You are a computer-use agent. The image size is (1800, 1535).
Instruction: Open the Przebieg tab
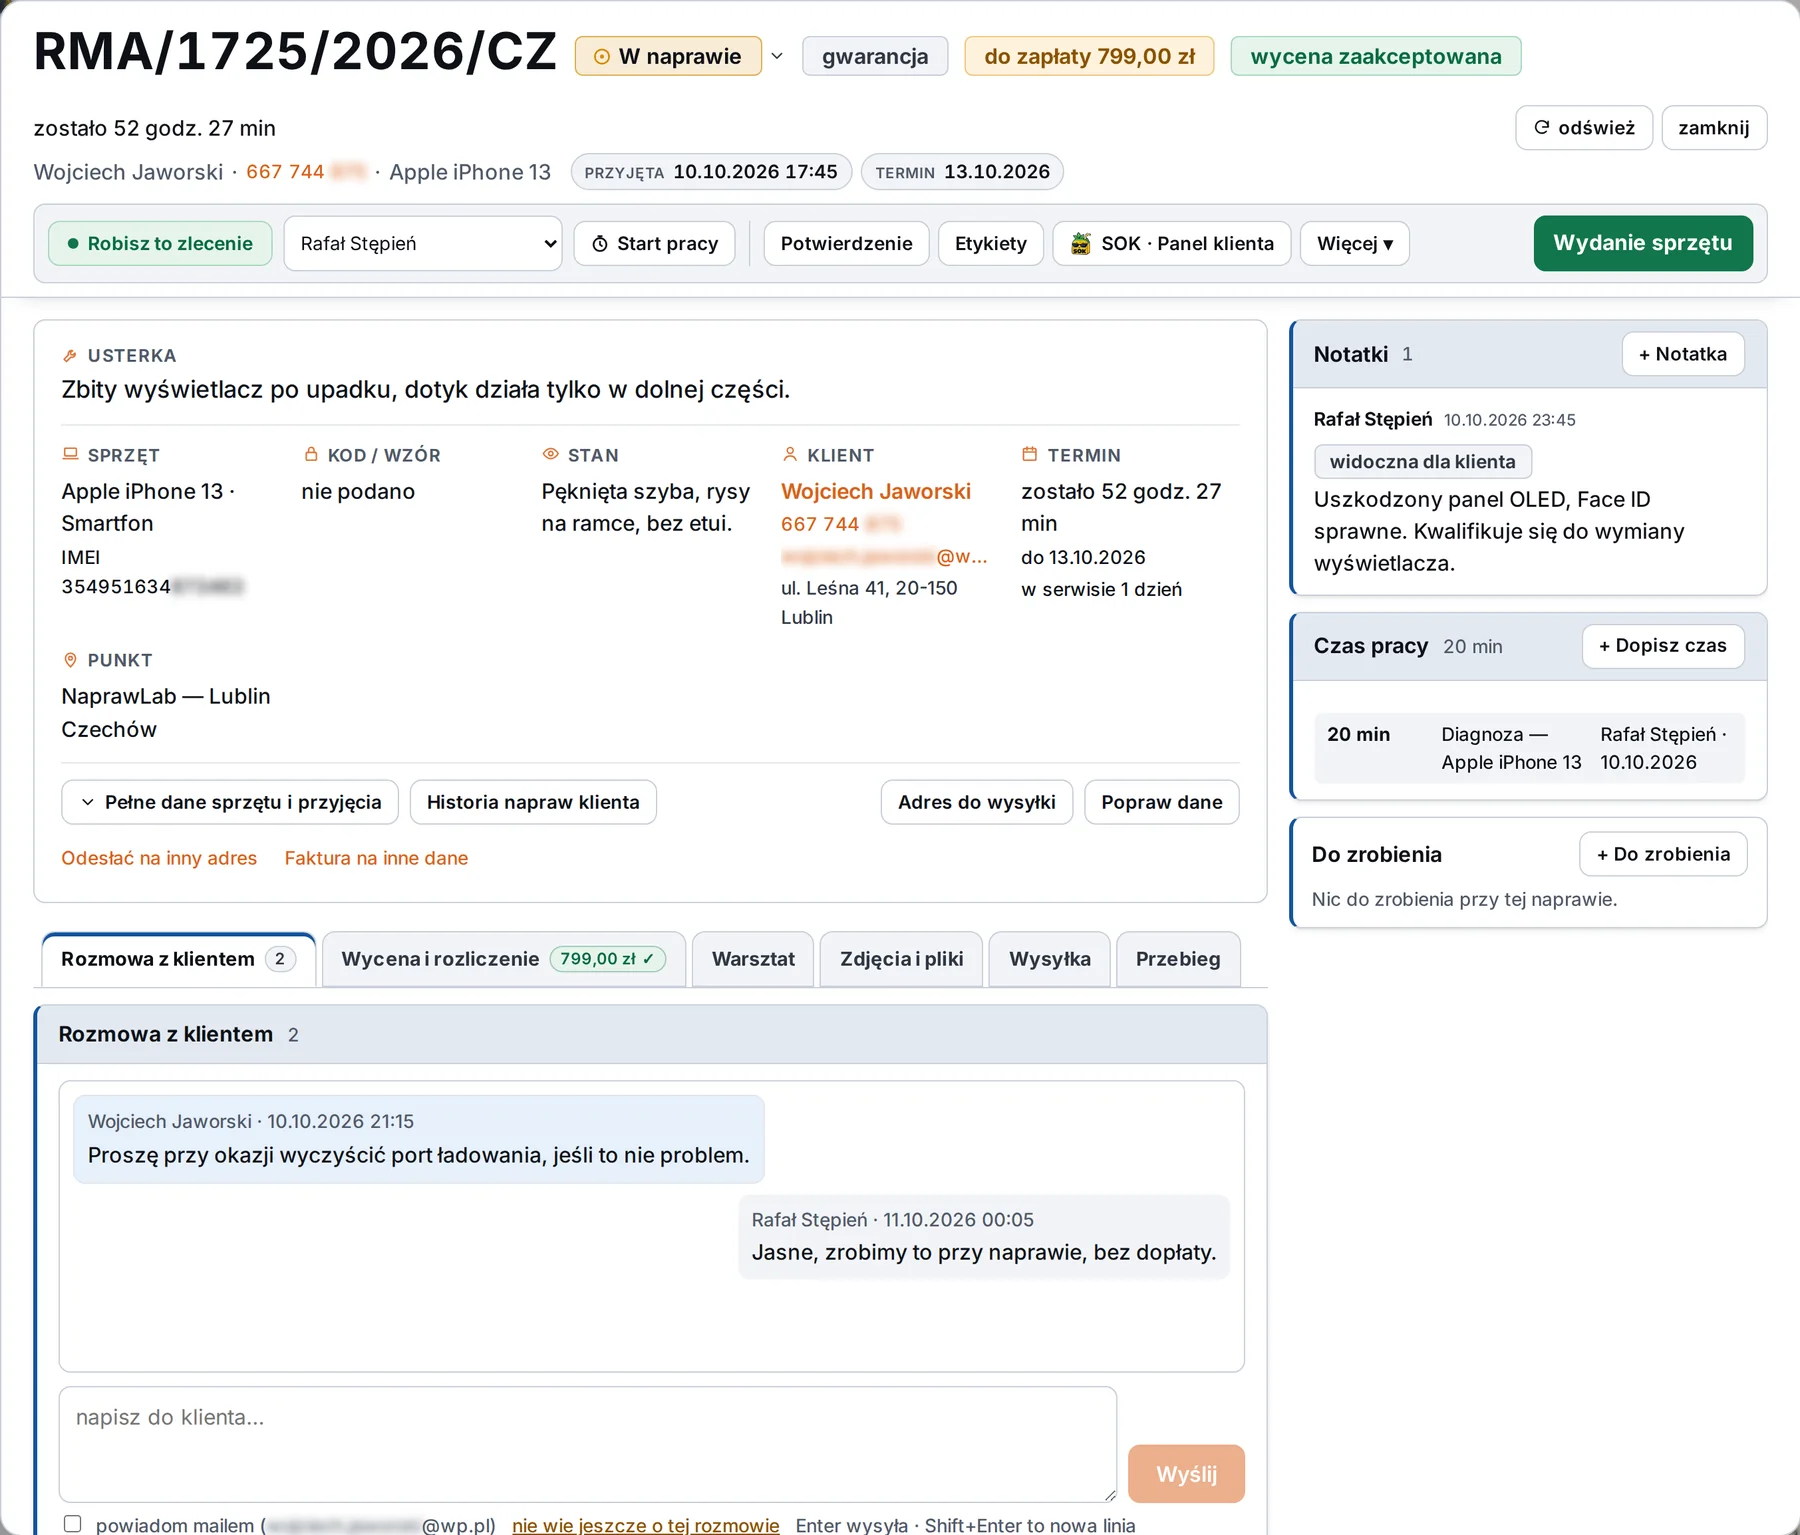pos(1178,959)
